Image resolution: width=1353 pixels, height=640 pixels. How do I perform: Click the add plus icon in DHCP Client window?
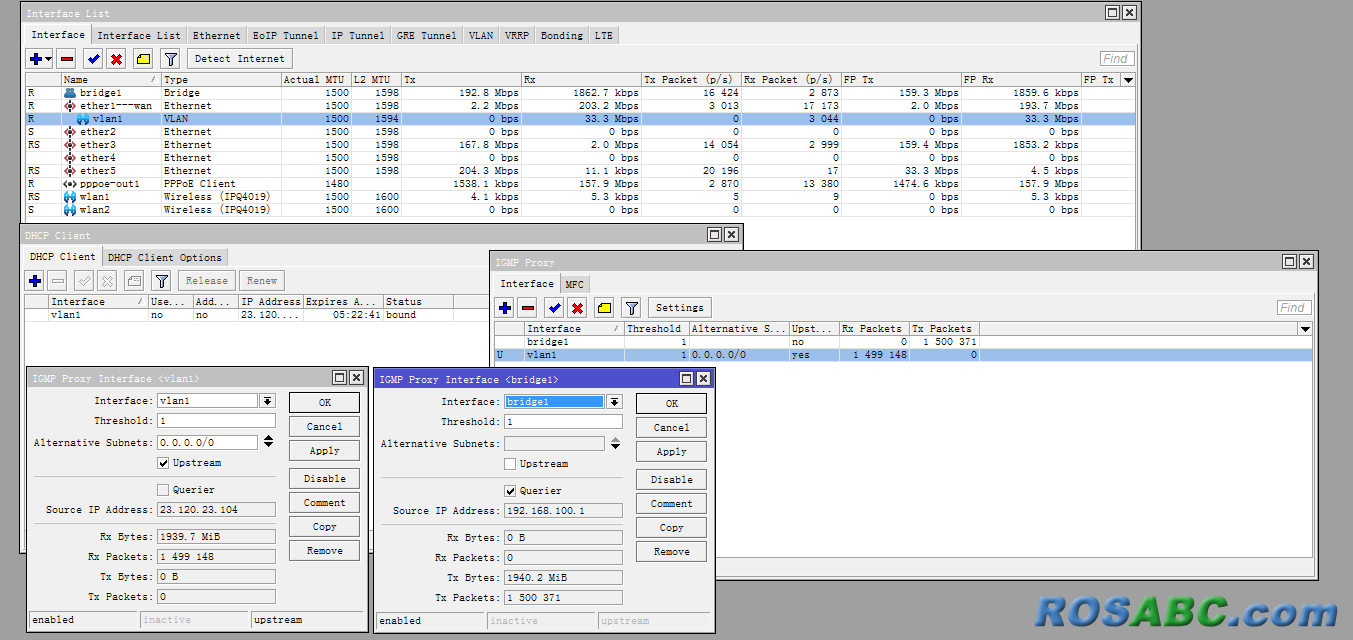(x=35, y=281)
